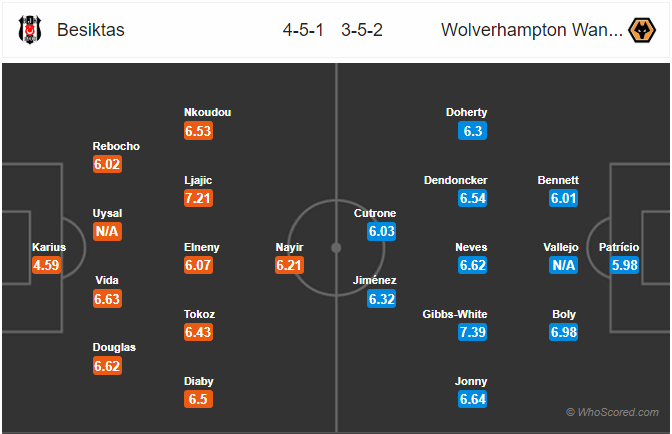This screenshot has width=672, height=434.
Task: Open the Besiktas team name link
Action: 91,30
